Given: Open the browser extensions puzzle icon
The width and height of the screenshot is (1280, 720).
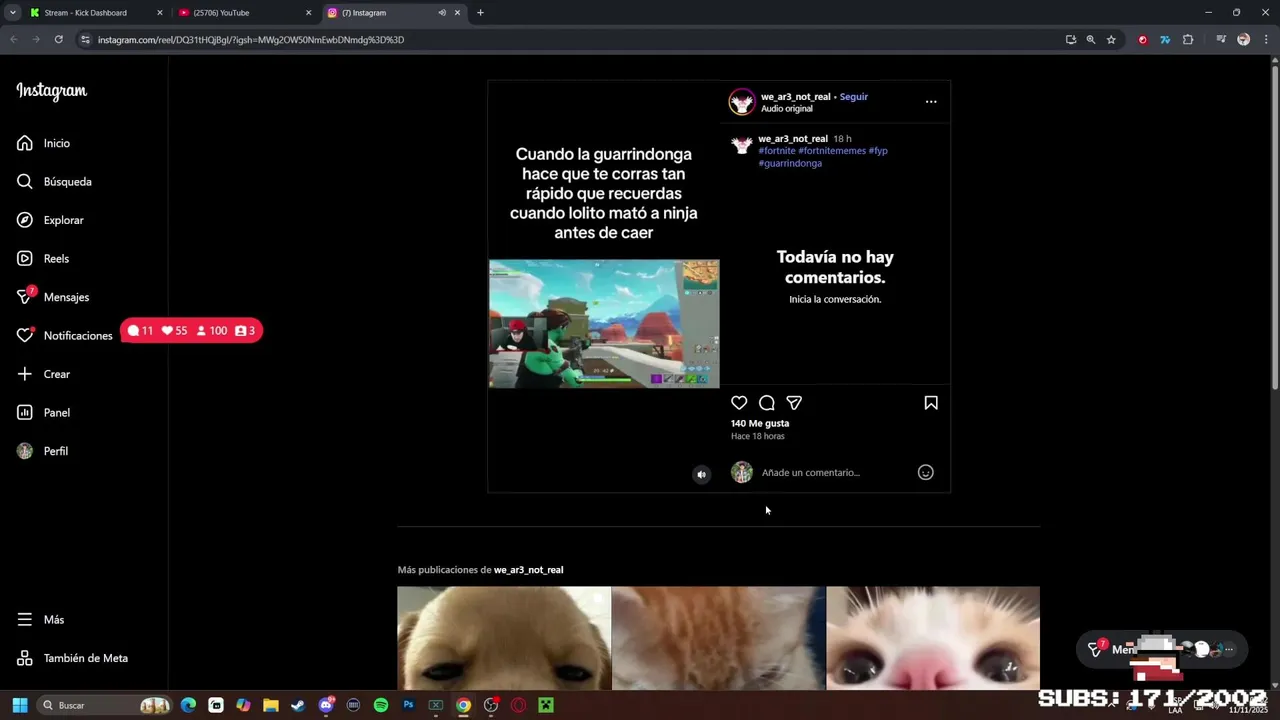Looking at the screenshot, I should click(1188, 40).
